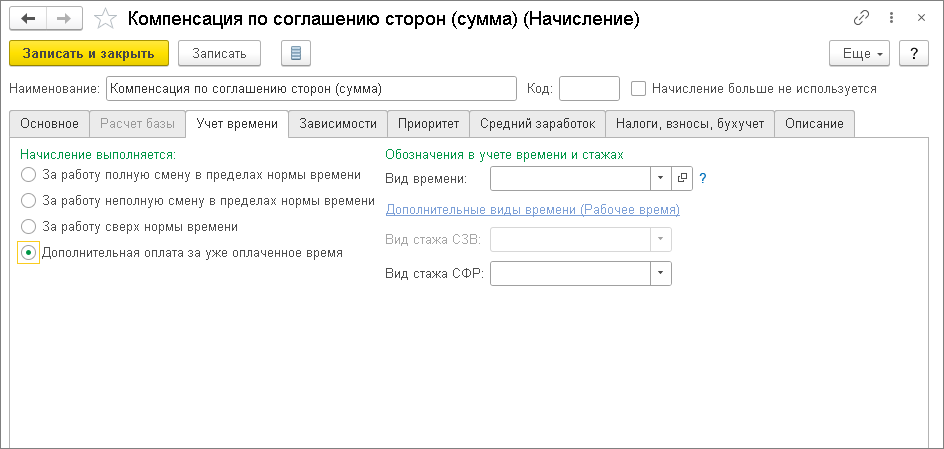The image size is (944, 449).
Task: Click the blue question mark hint
Action: (702, 178)
